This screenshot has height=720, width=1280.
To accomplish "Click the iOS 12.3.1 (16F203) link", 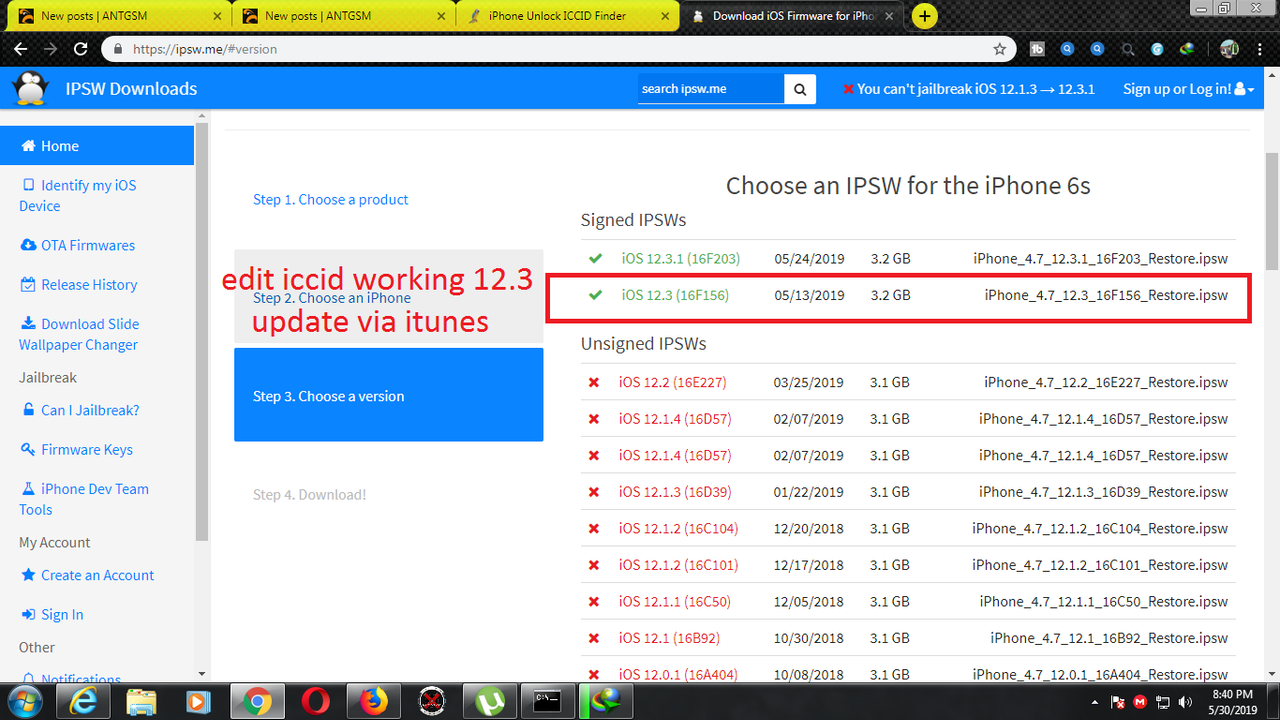I will click(x=681, y=258).
